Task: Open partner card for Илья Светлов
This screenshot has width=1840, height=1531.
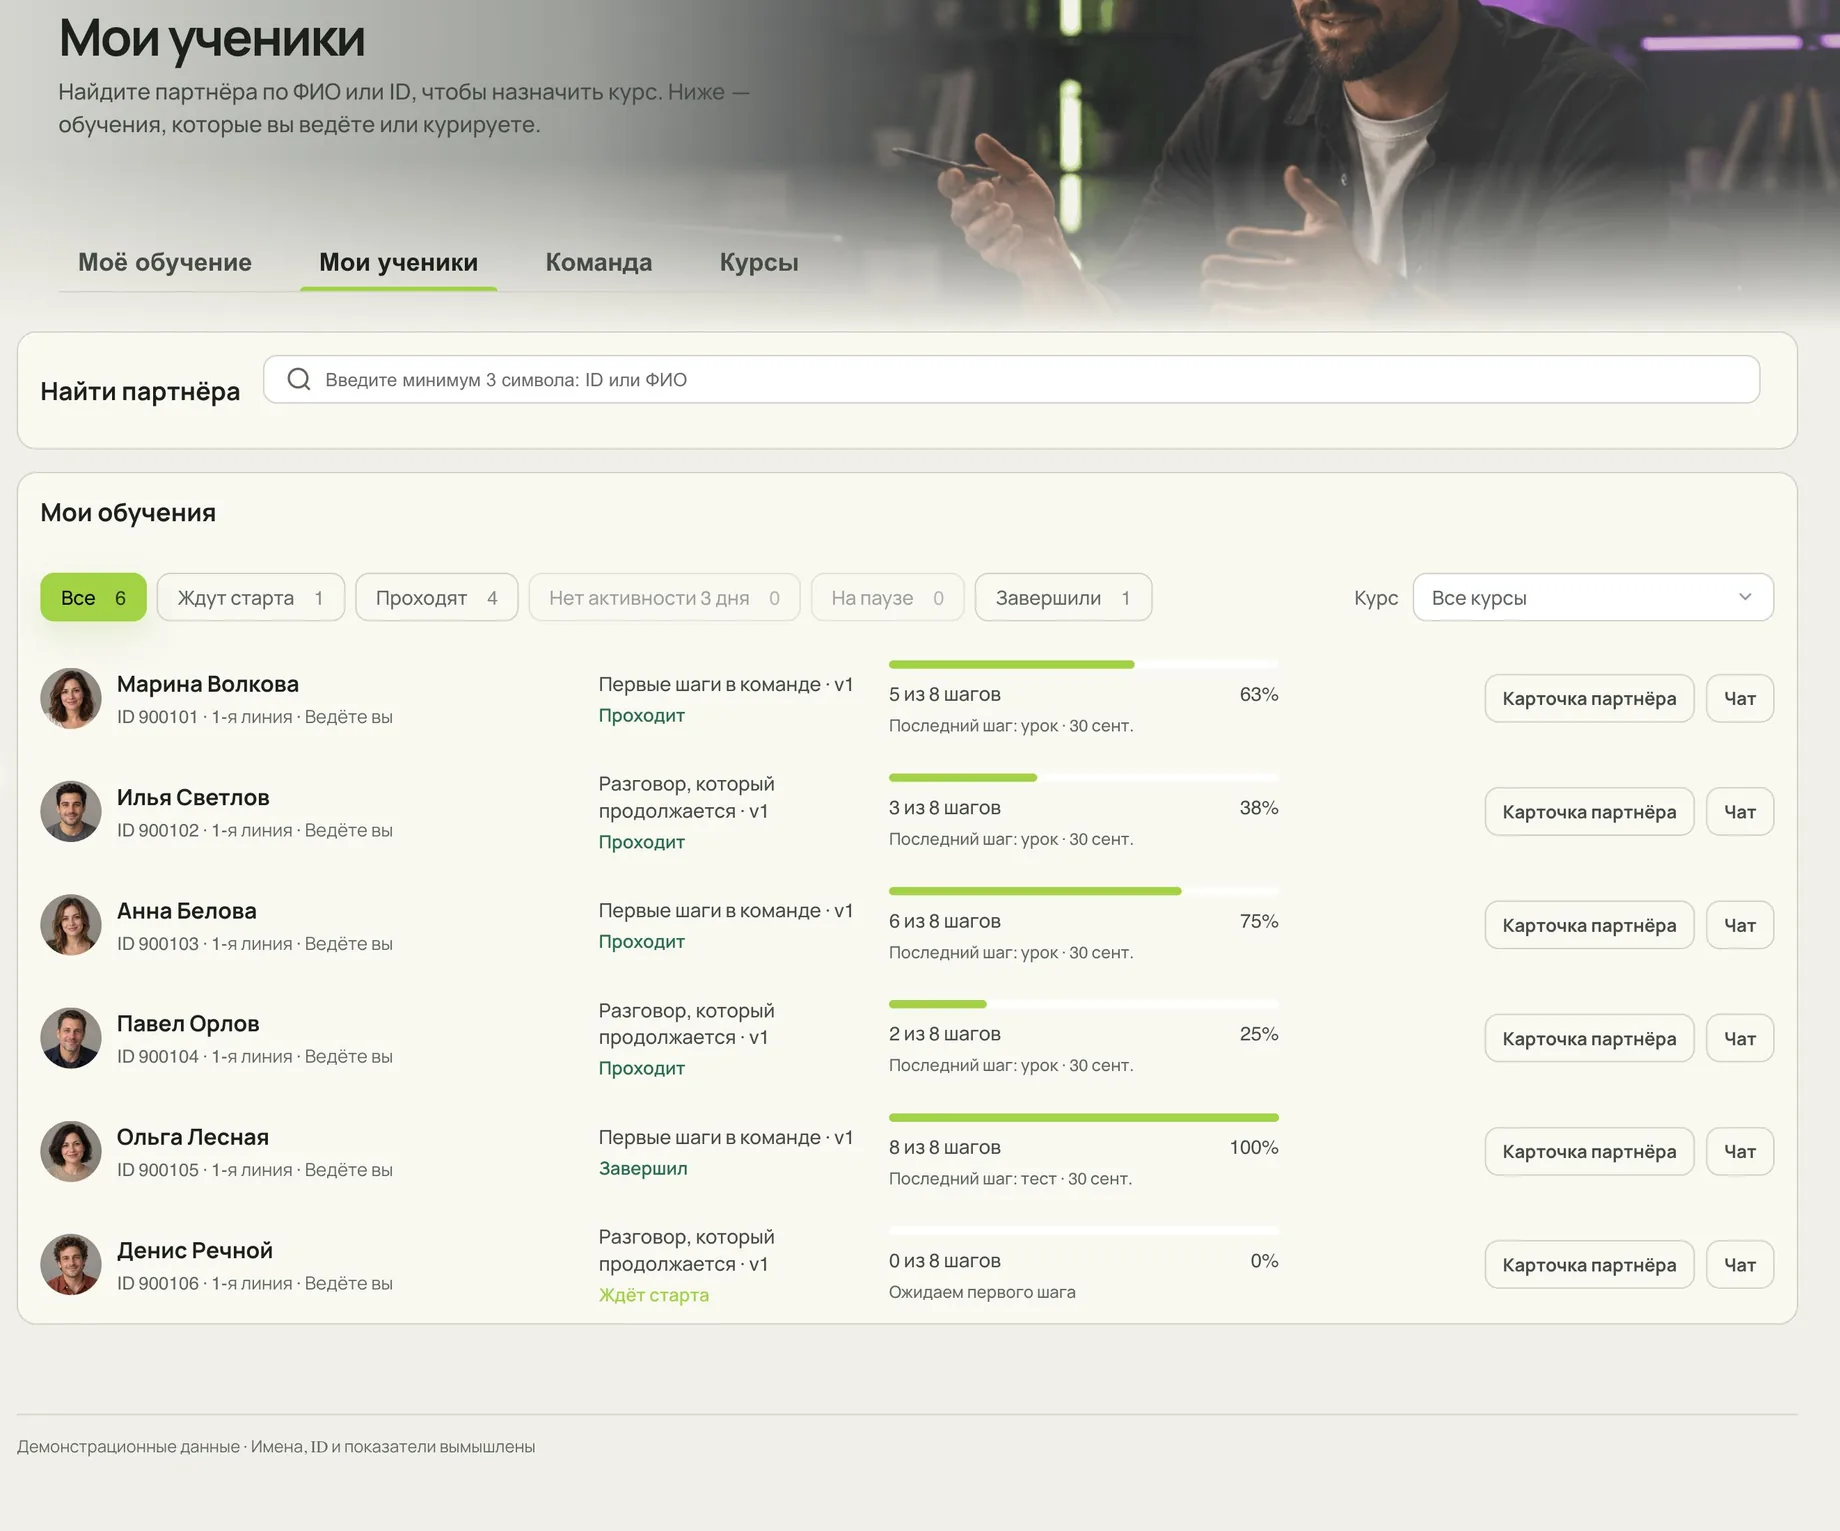Action: tap(1589, 811)
